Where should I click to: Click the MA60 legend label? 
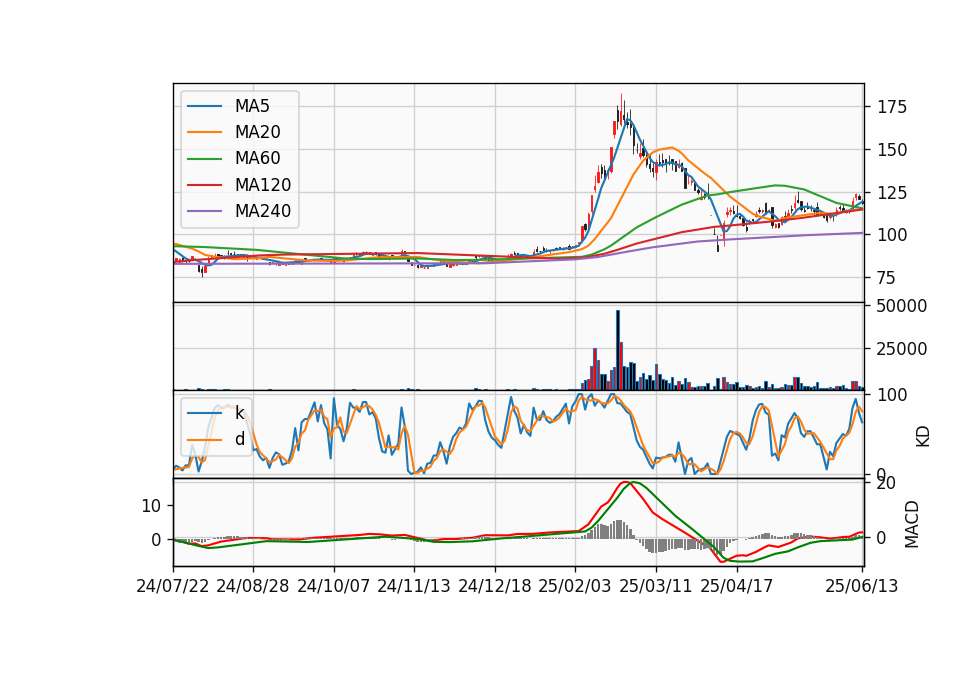click(257, 158)
